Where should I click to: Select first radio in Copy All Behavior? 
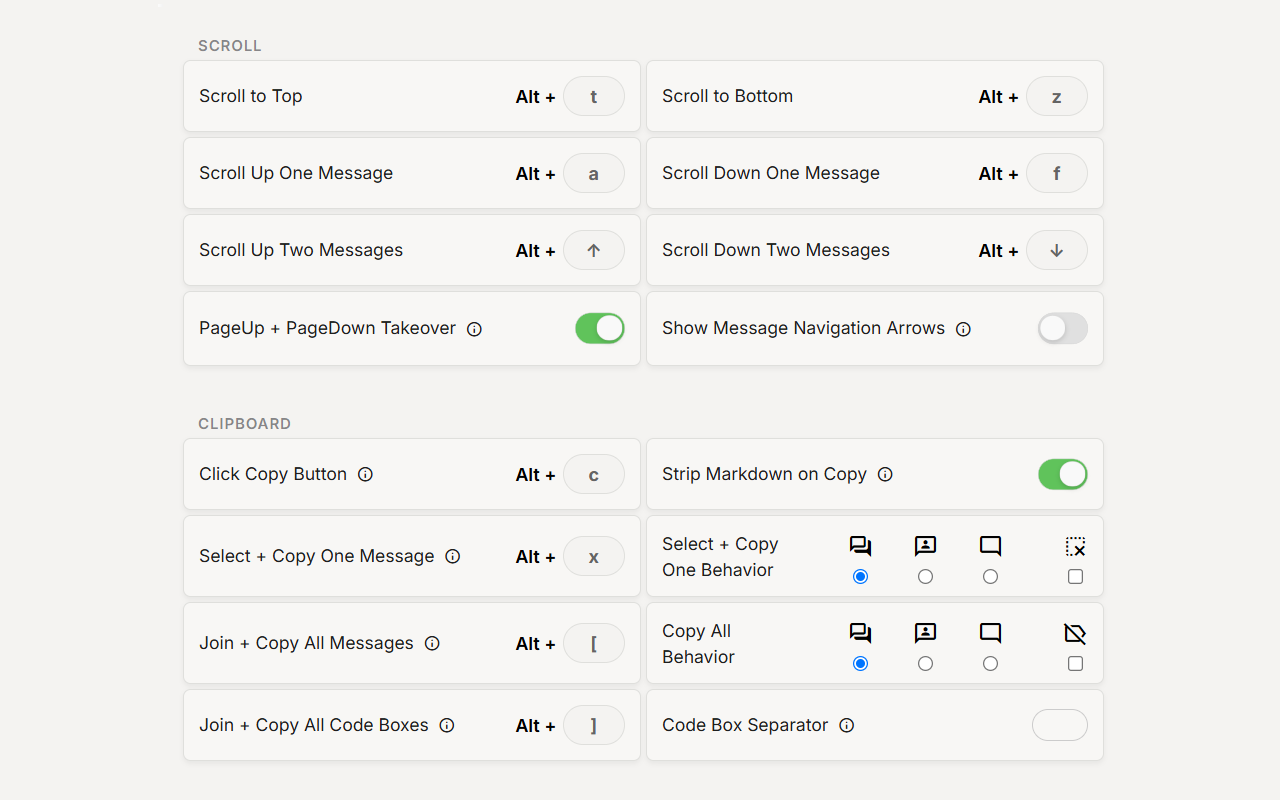point(860,664)
